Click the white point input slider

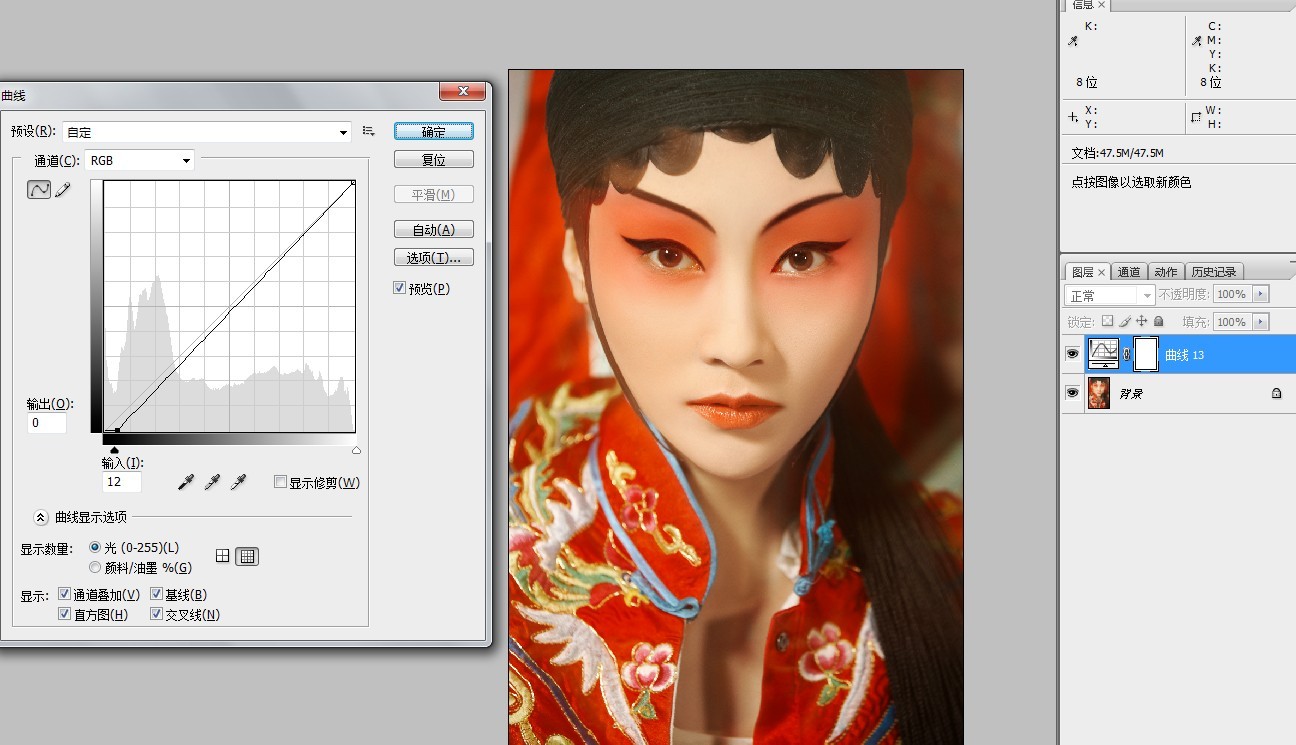(x=356, y=450)
